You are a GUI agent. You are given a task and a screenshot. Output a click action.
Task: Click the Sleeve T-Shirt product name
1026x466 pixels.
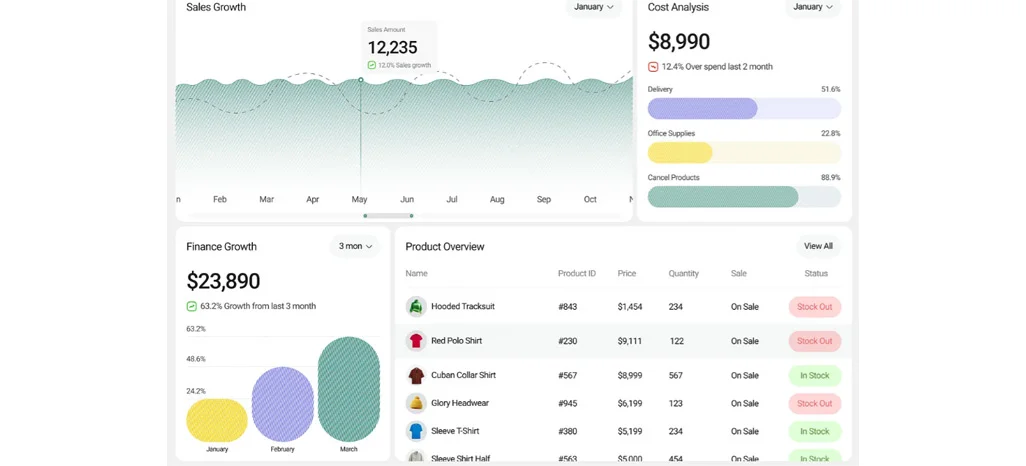455,431
